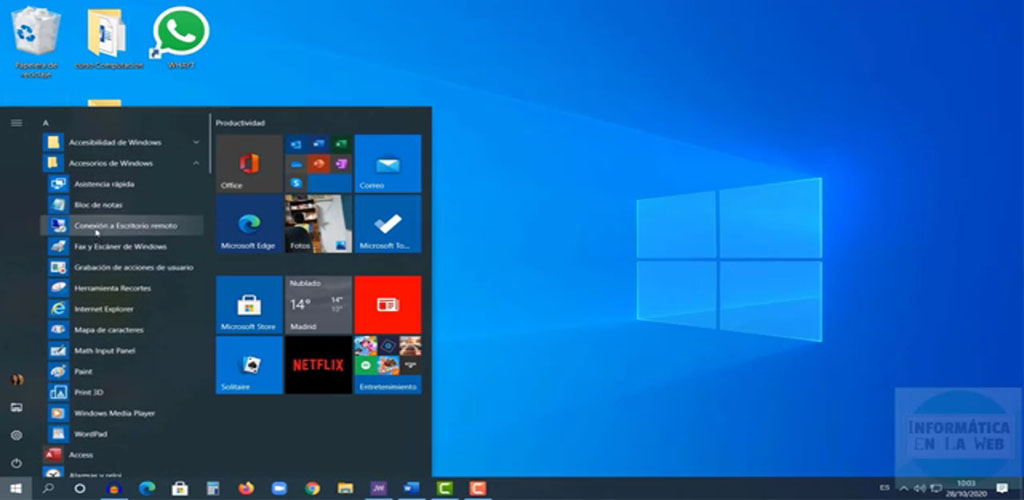1024x500 pixels.
Task: Open File Explorer from the taskbar
Action: [x=345, y=488]
